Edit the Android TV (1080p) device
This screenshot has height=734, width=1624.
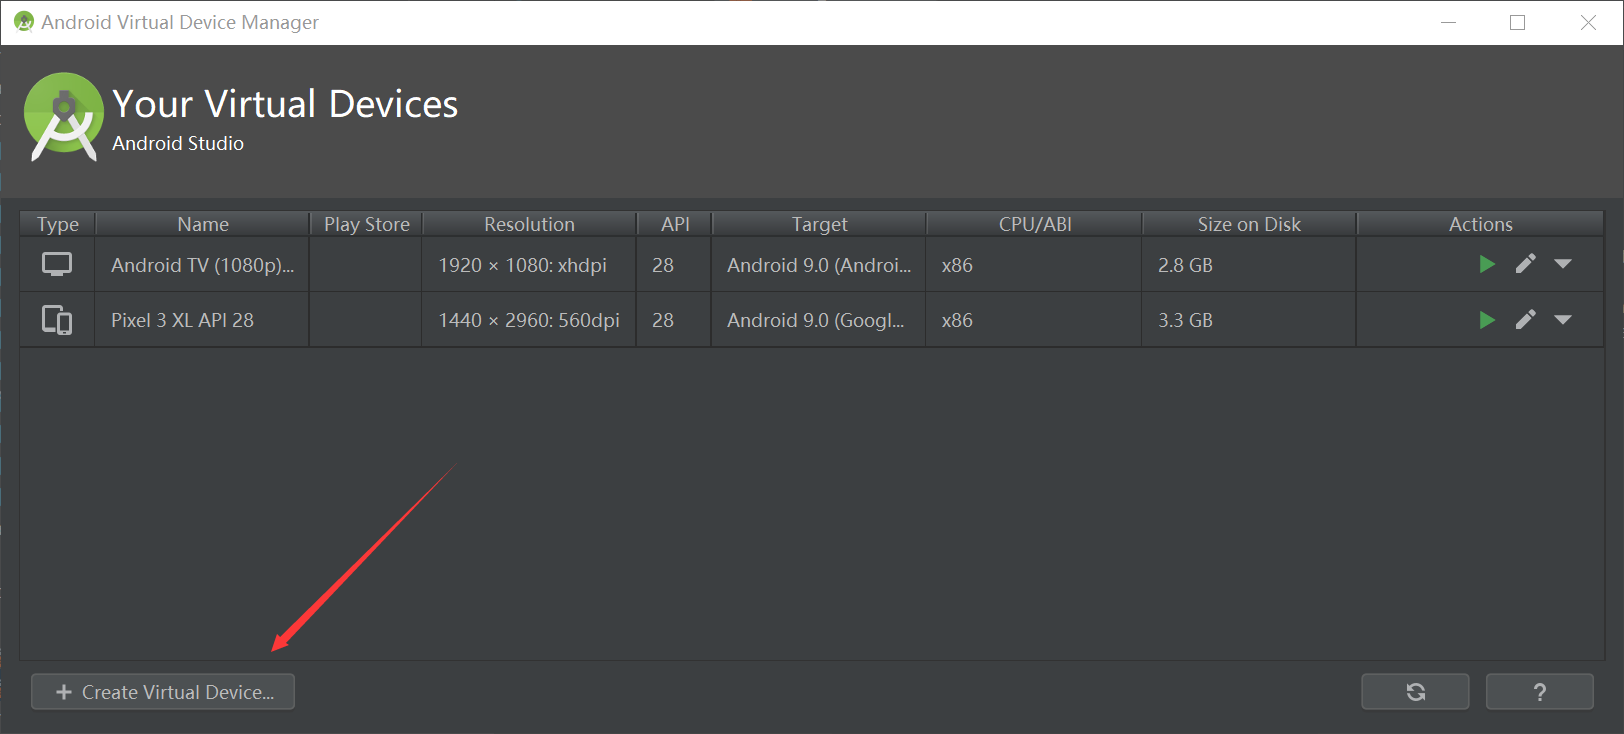point(1525,264)
